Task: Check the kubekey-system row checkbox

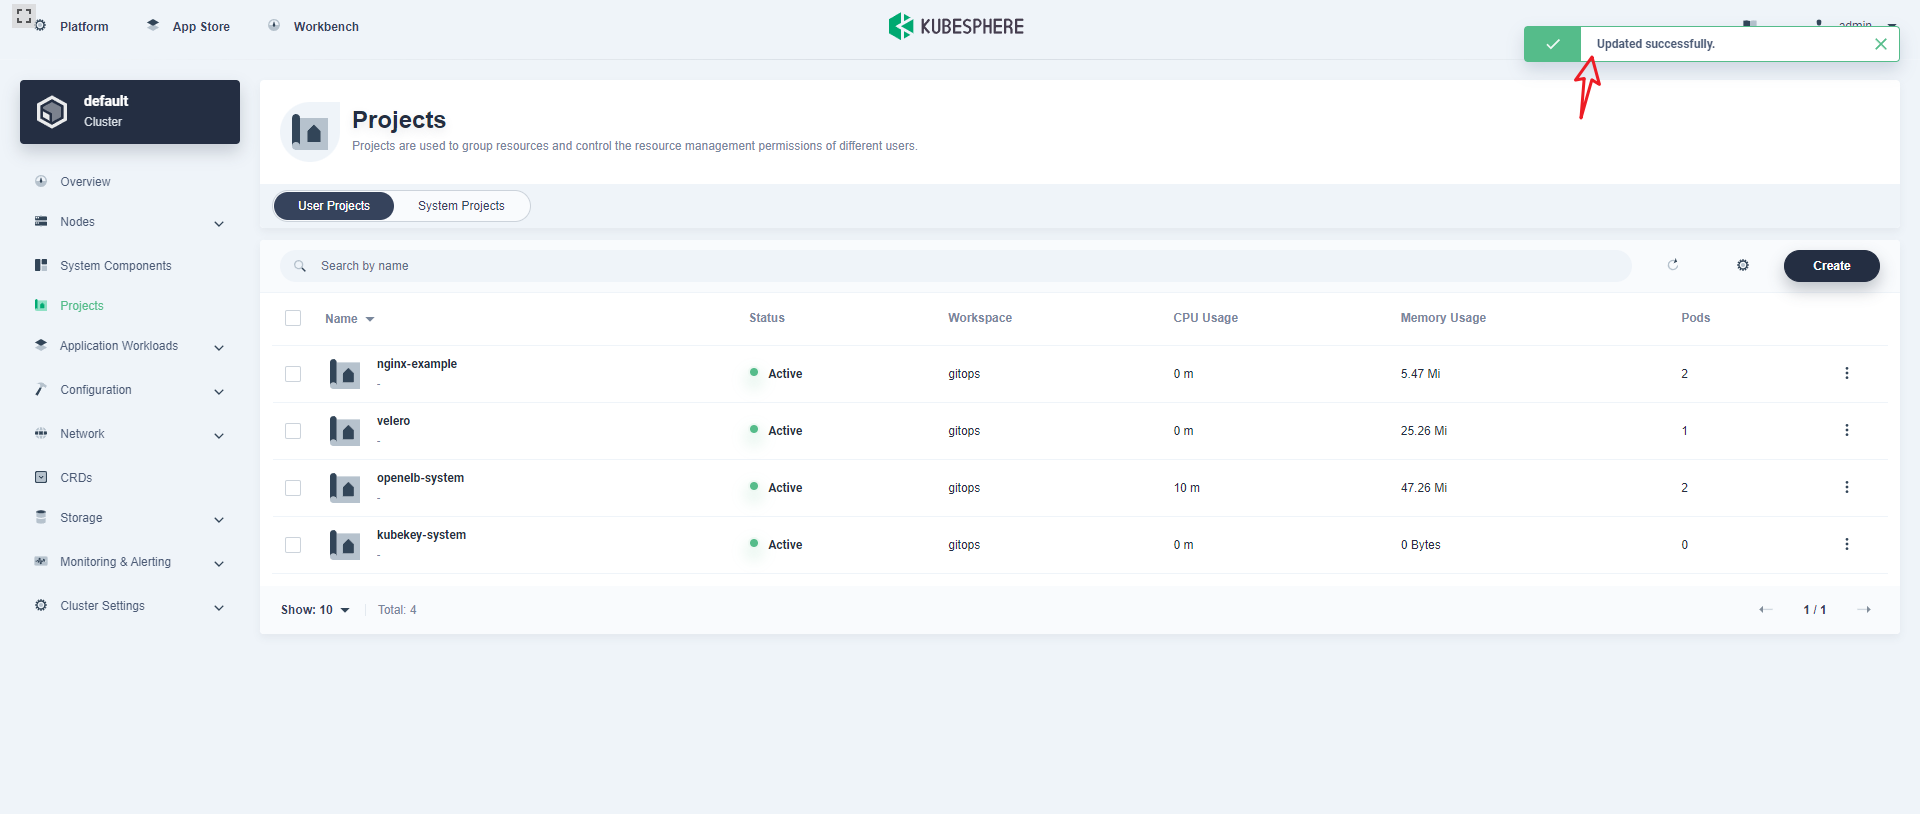Action: coord(293,545)
